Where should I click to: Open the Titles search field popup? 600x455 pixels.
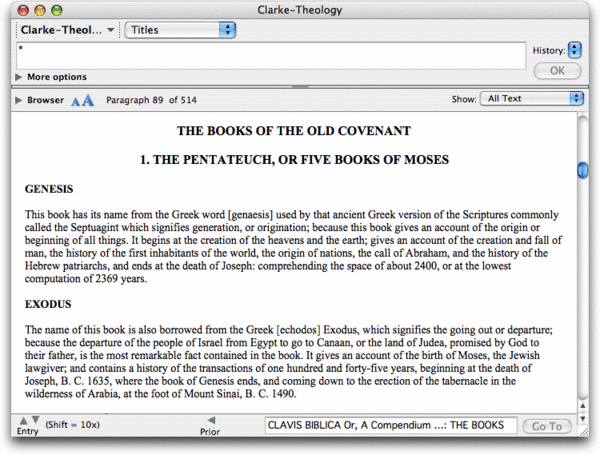(x=180, y=30)
